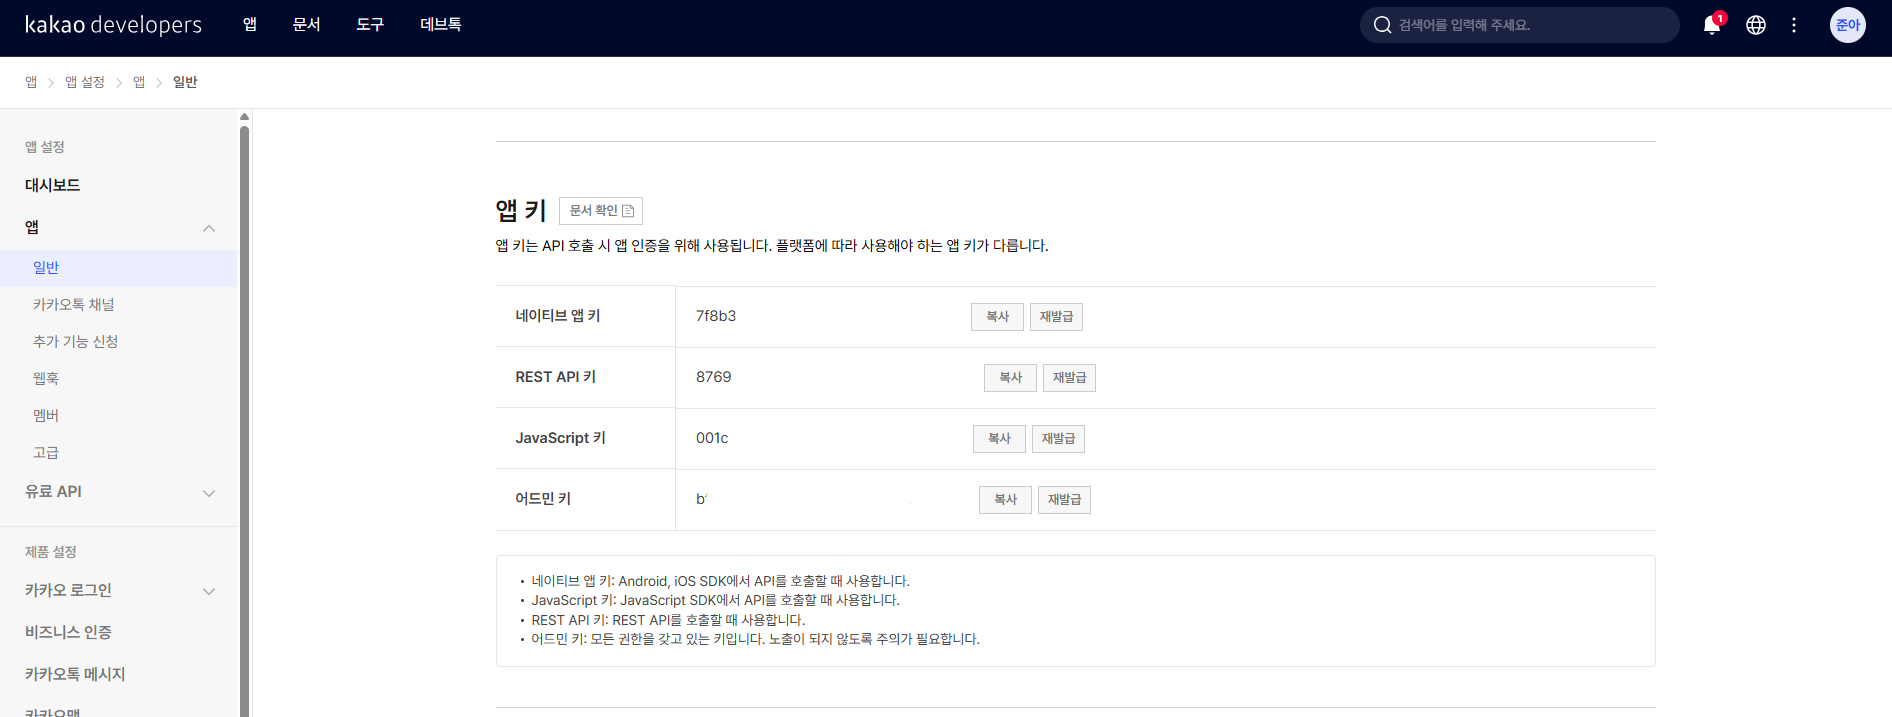
Task: Click the user profile avatar
Action: tap(1847, 25)
